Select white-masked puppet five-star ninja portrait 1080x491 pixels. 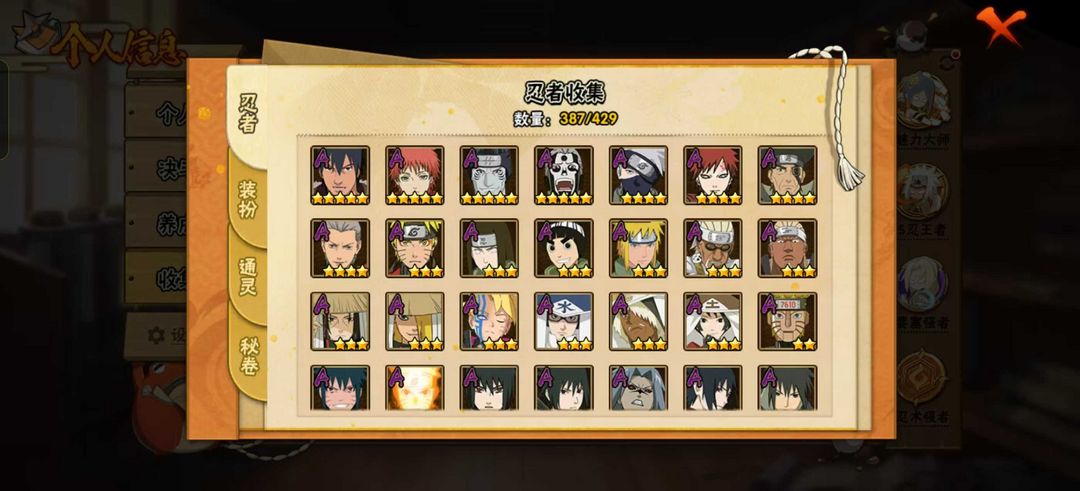point(563,175)
